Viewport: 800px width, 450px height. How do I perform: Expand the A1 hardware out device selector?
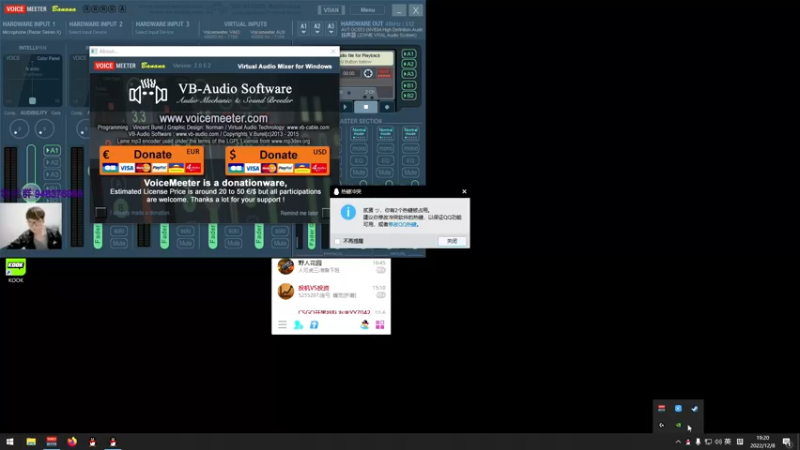coord(304,28)
